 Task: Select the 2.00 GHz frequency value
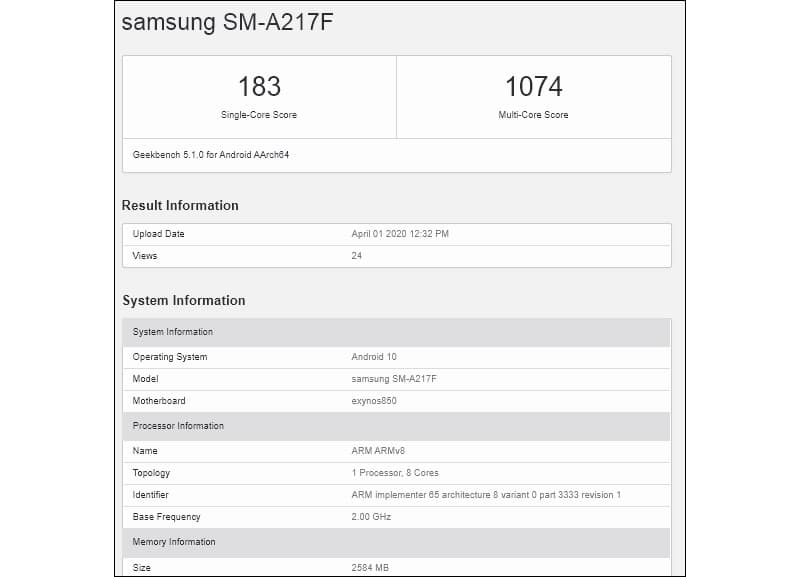pyautogui.click(x=371, y=517)
